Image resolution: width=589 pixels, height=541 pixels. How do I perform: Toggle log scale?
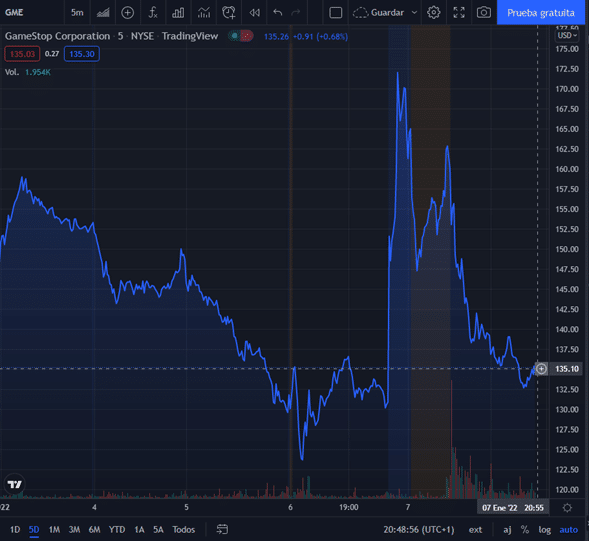click(x=544, y=529)
